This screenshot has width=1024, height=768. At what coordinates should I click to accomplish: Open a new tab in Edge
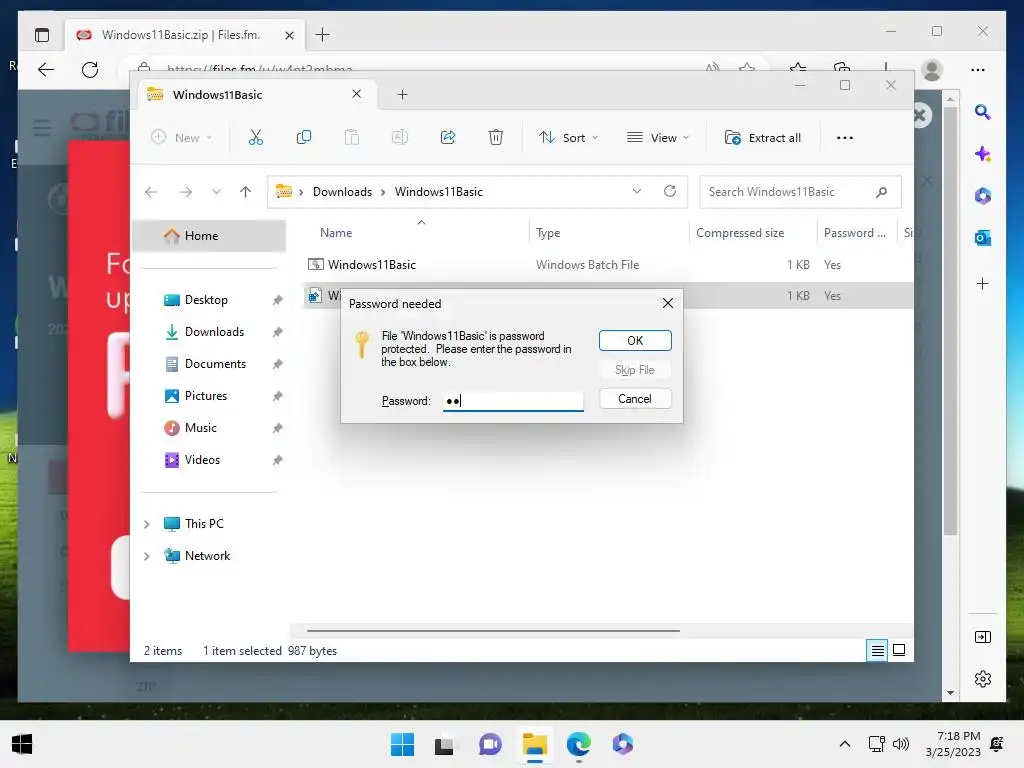(x=323, y=35)
